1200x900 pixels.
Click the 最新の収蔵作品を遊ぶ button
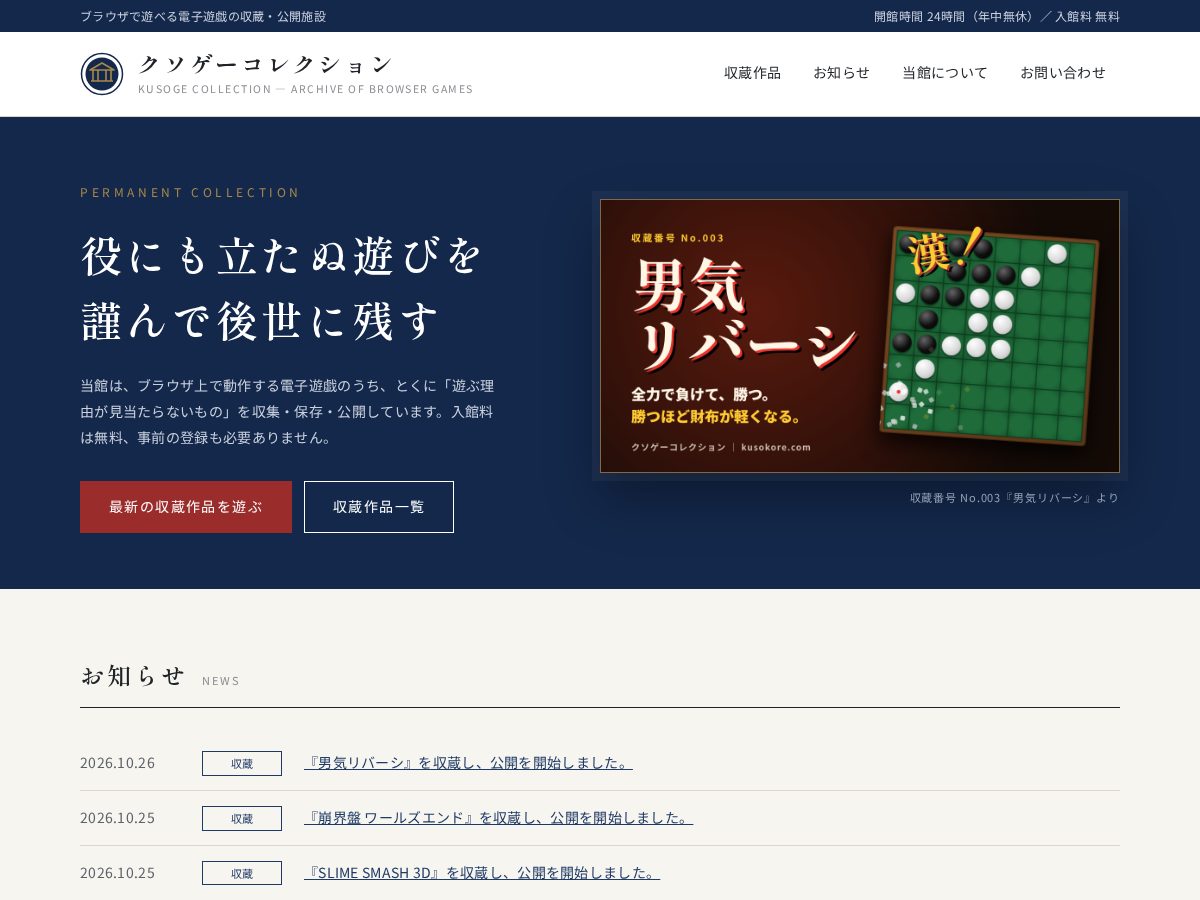186,507
